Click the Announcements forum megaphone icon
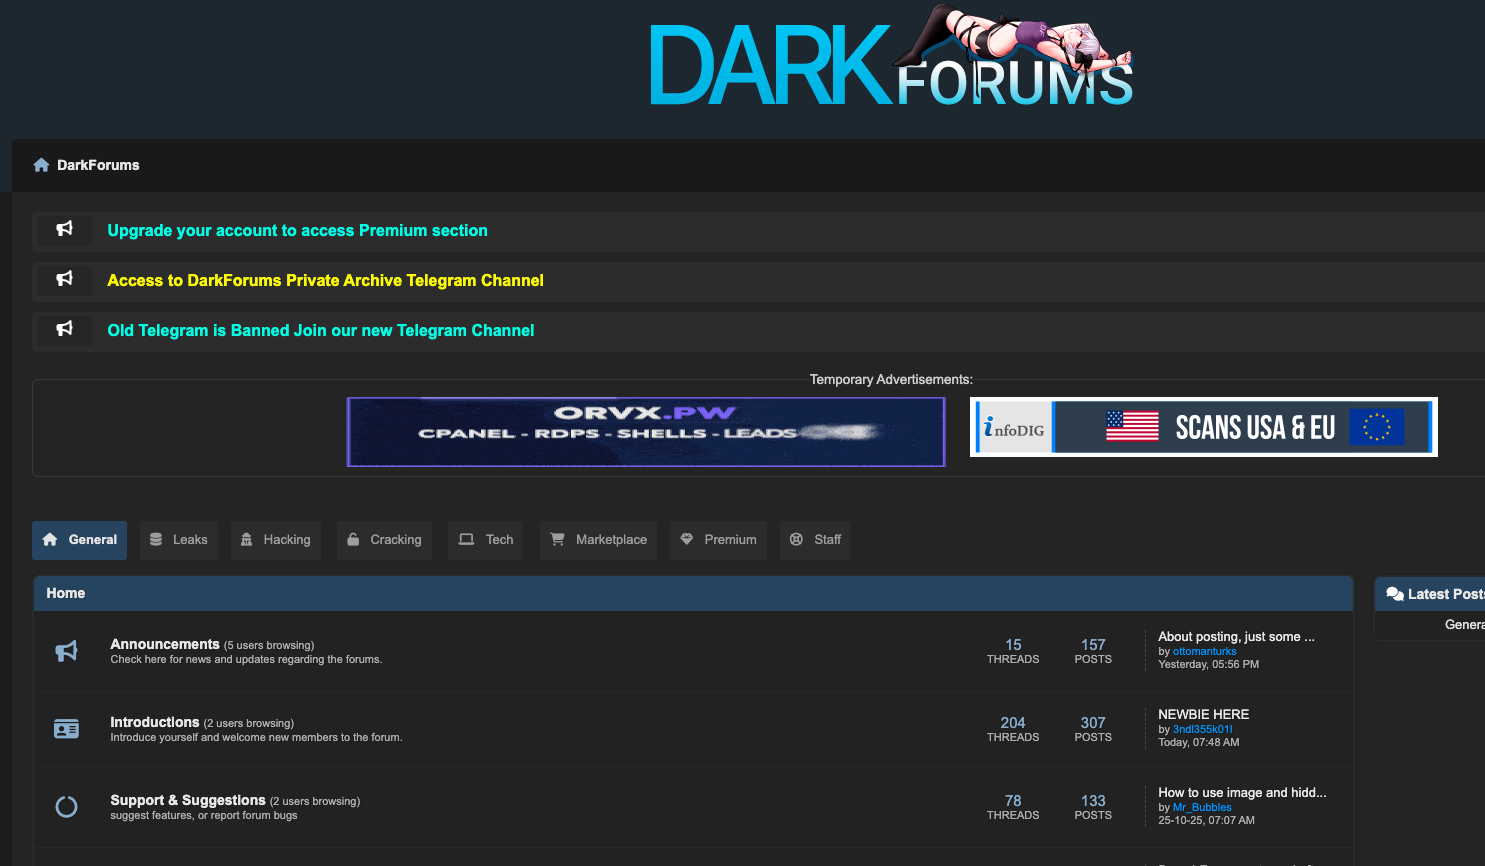 click(x=66, y=651)
